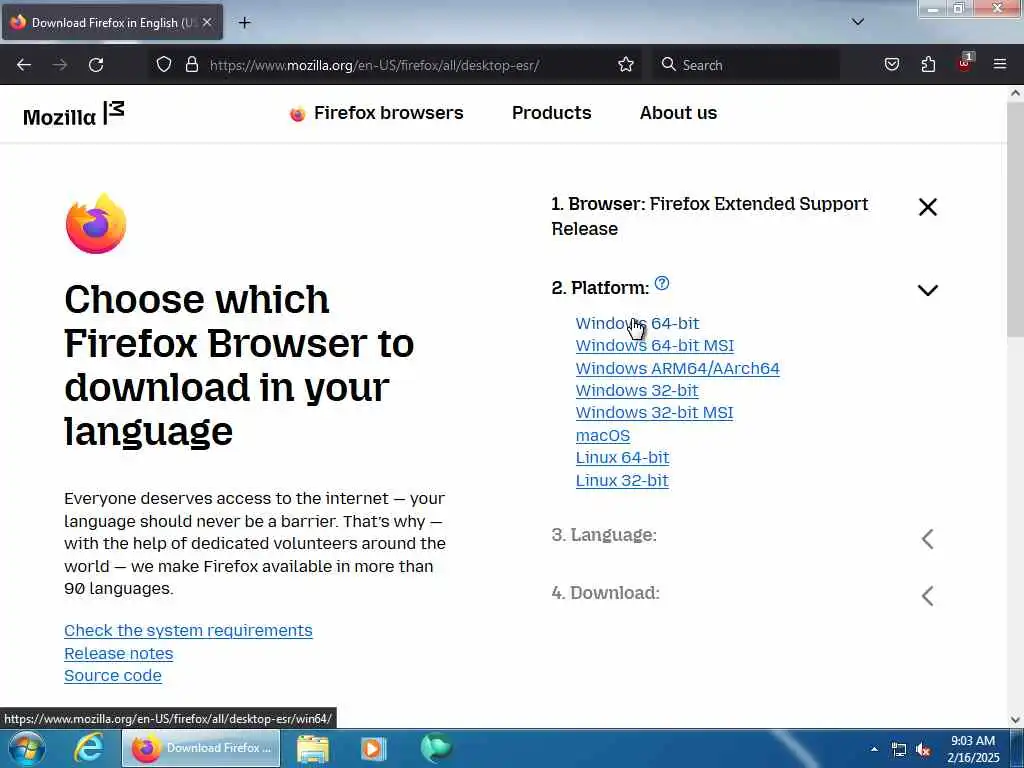Bookmark this page with the star icon
The image size is (1024, 768).
tap(626, 65)
